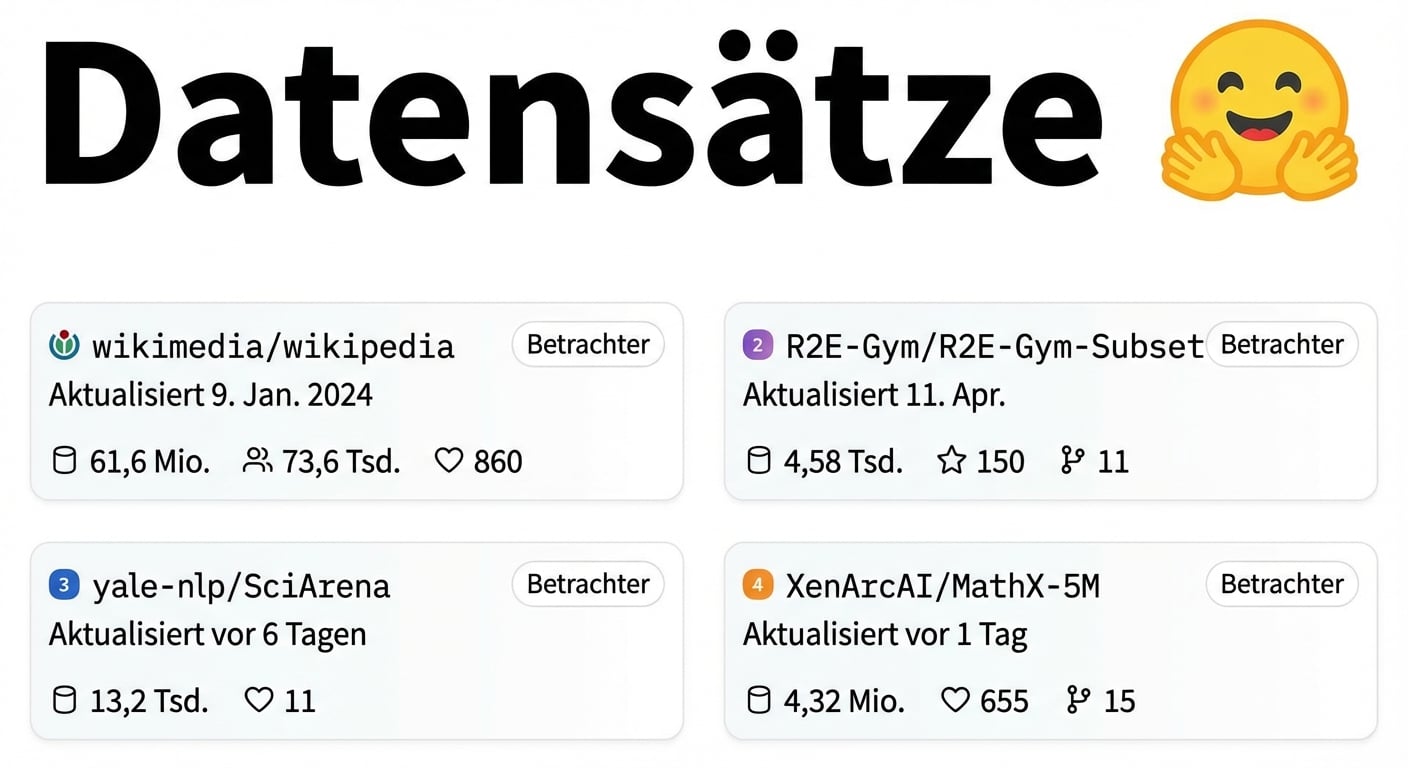Click the branch icon beside 15
This screenshot has height=768, width=1408.
click(x=1075, y=701)
